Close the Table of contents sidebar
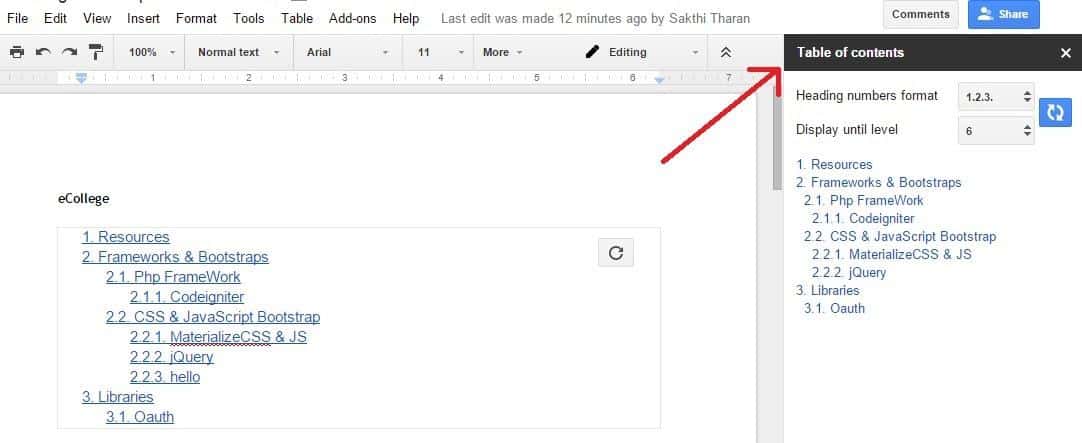Screen dimensions: 1082x443 (1065, 53)
